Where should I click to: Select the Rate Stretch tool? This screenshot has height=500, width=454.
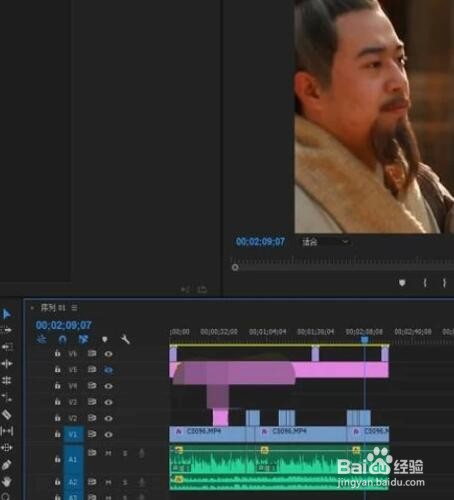[7, 397]
